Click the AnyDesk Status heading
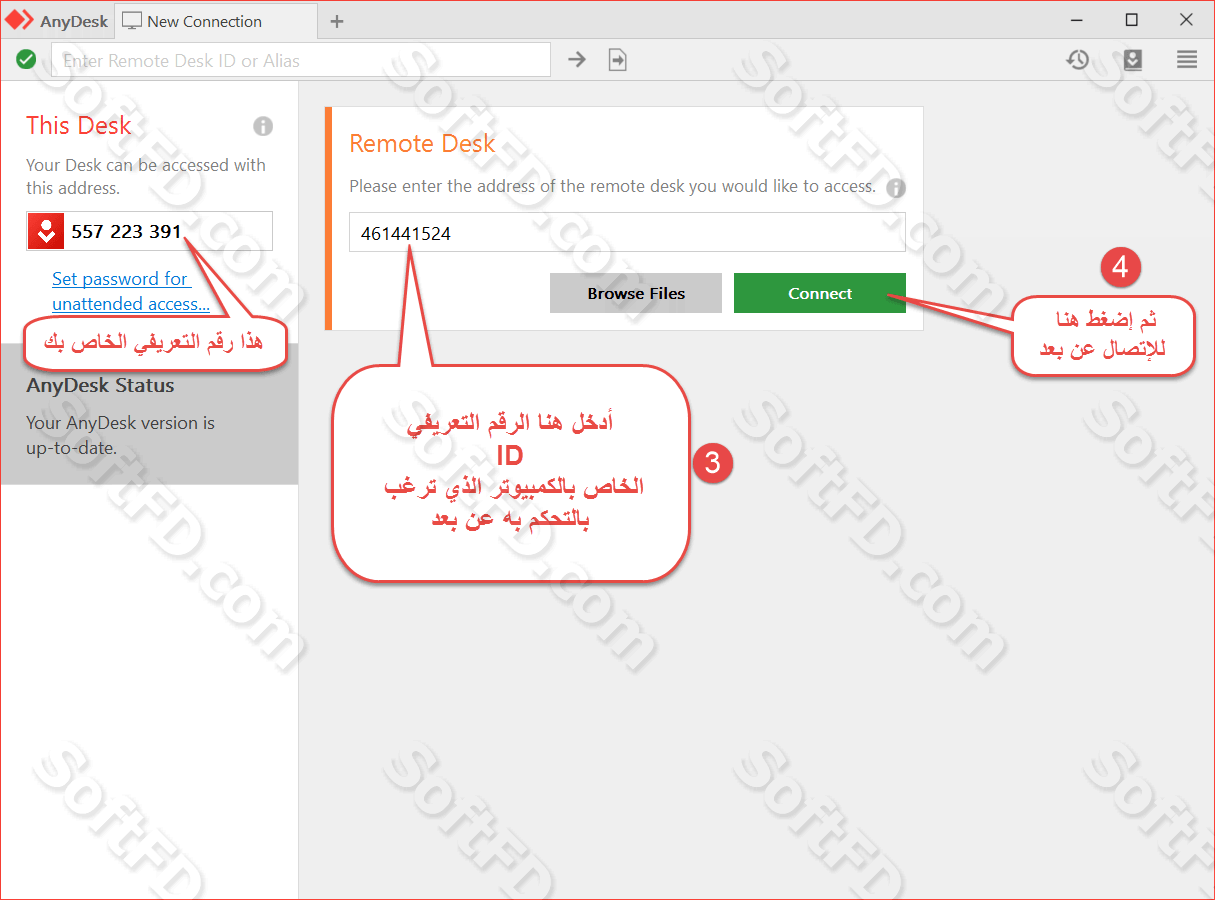Screen dimensions: 1215x900 [x=100, y=386]
